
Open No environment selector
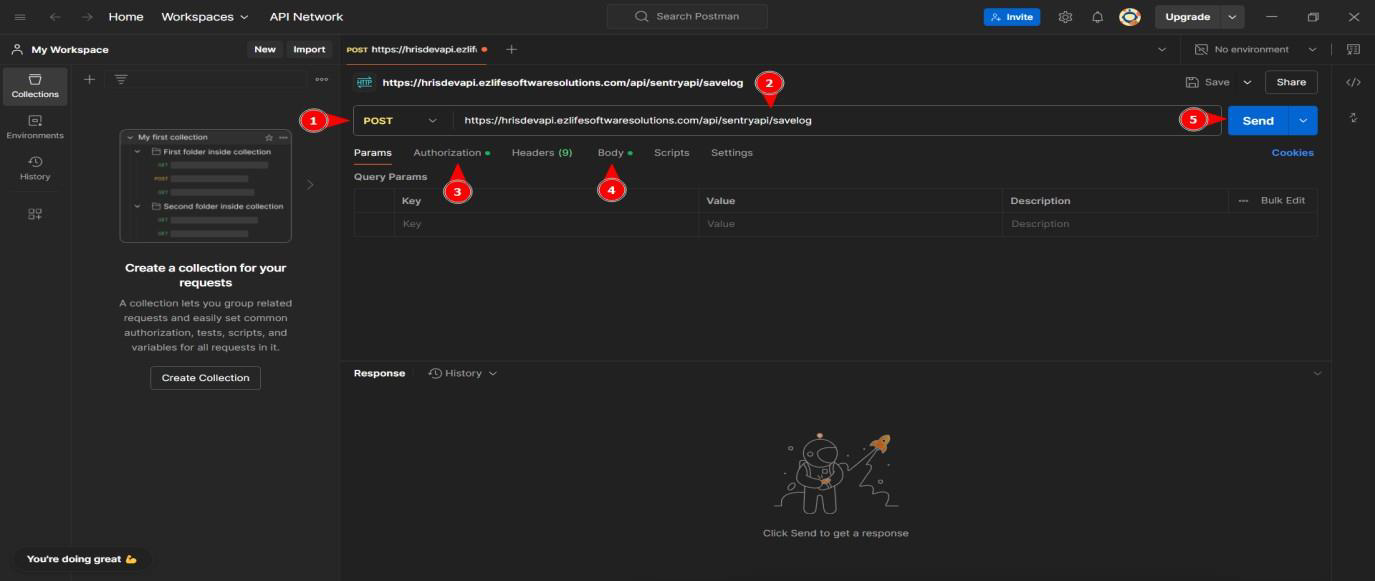pyautogui.click(x=1257, y=49)
